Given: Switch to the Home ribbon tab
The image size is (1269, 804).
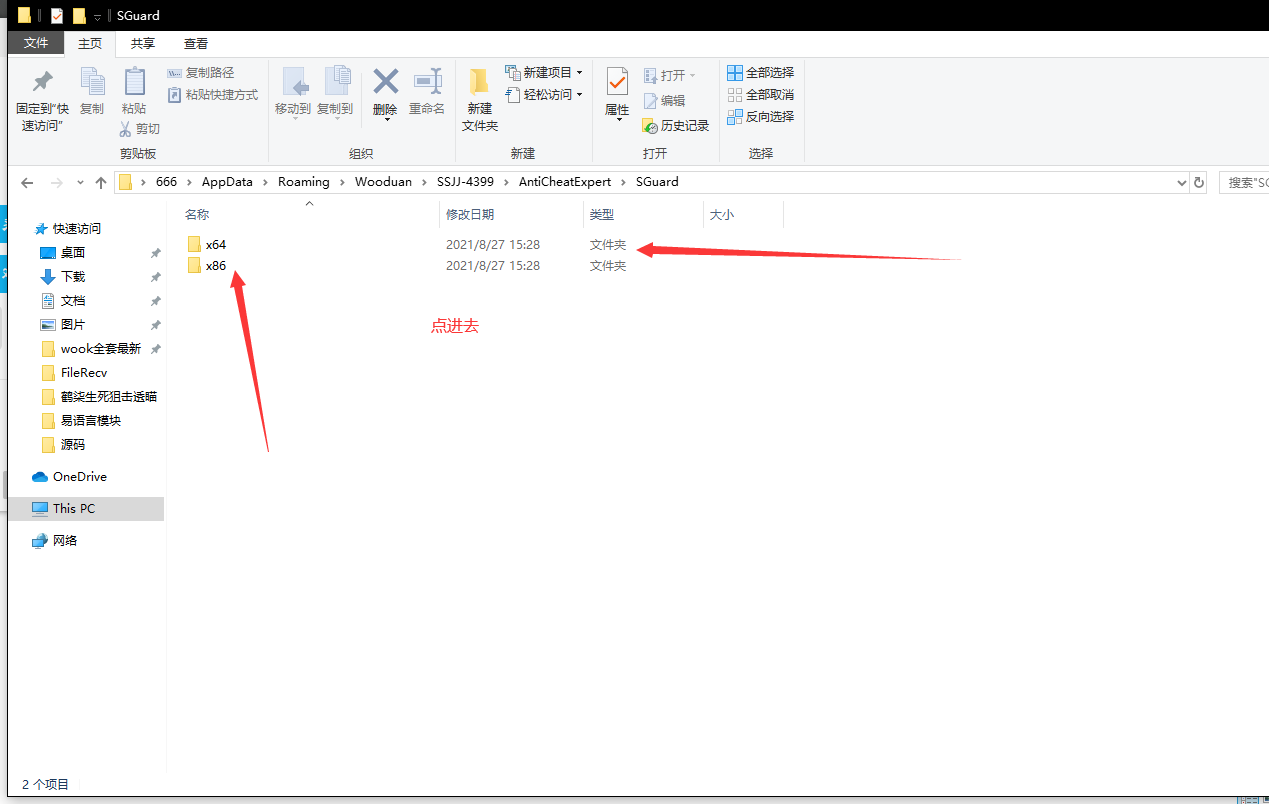Looking at the screenshot, I should click(90, 43).
